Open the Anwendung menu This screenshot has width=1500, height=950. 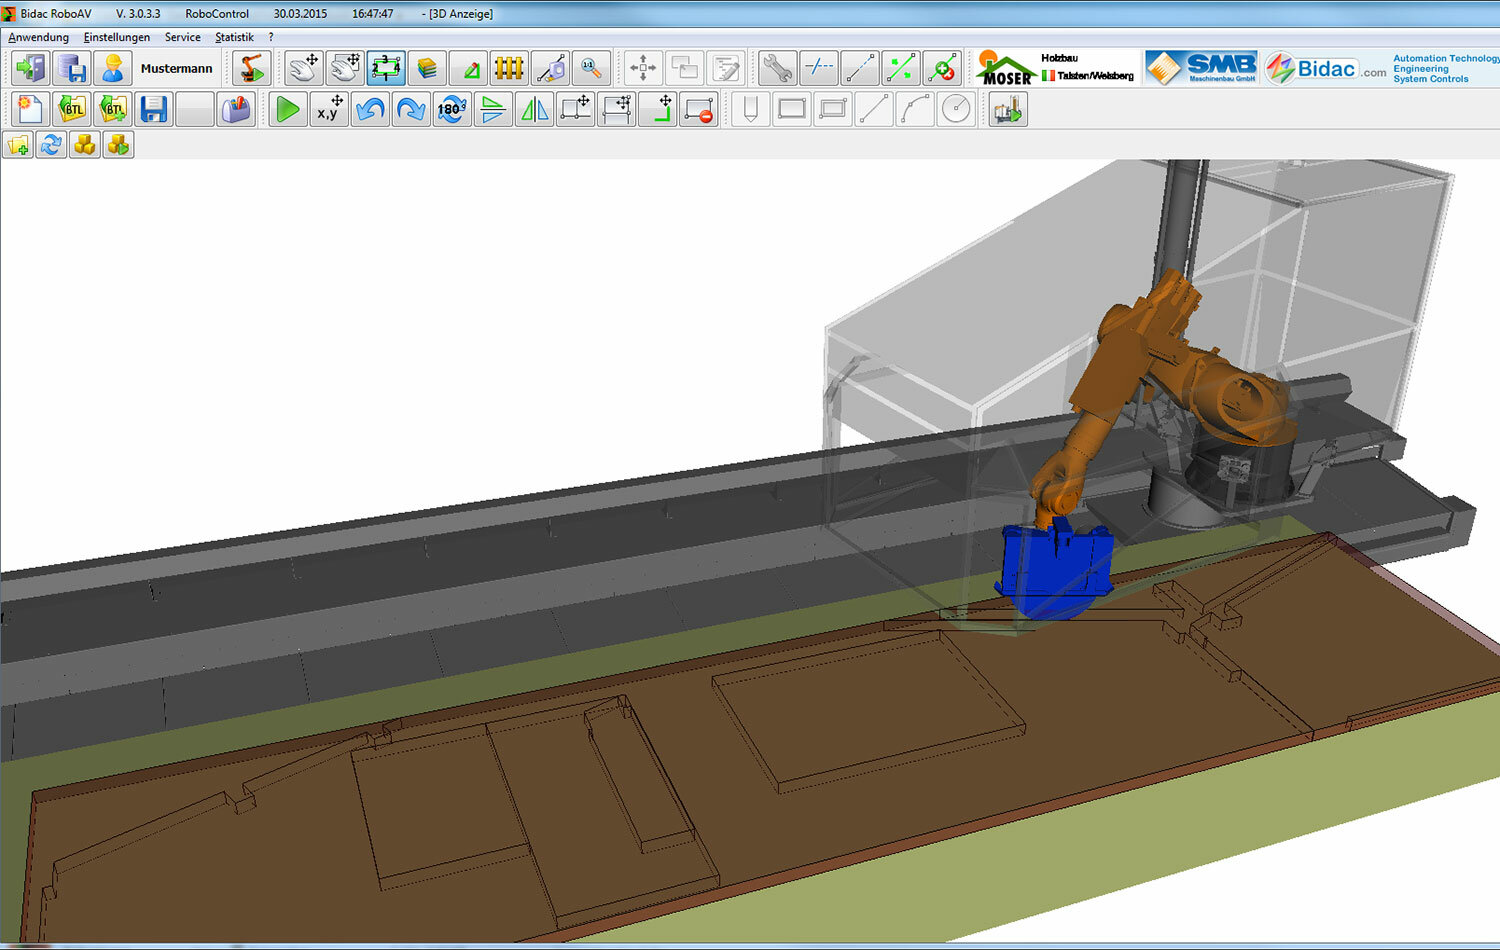click(x=39, y=37)
